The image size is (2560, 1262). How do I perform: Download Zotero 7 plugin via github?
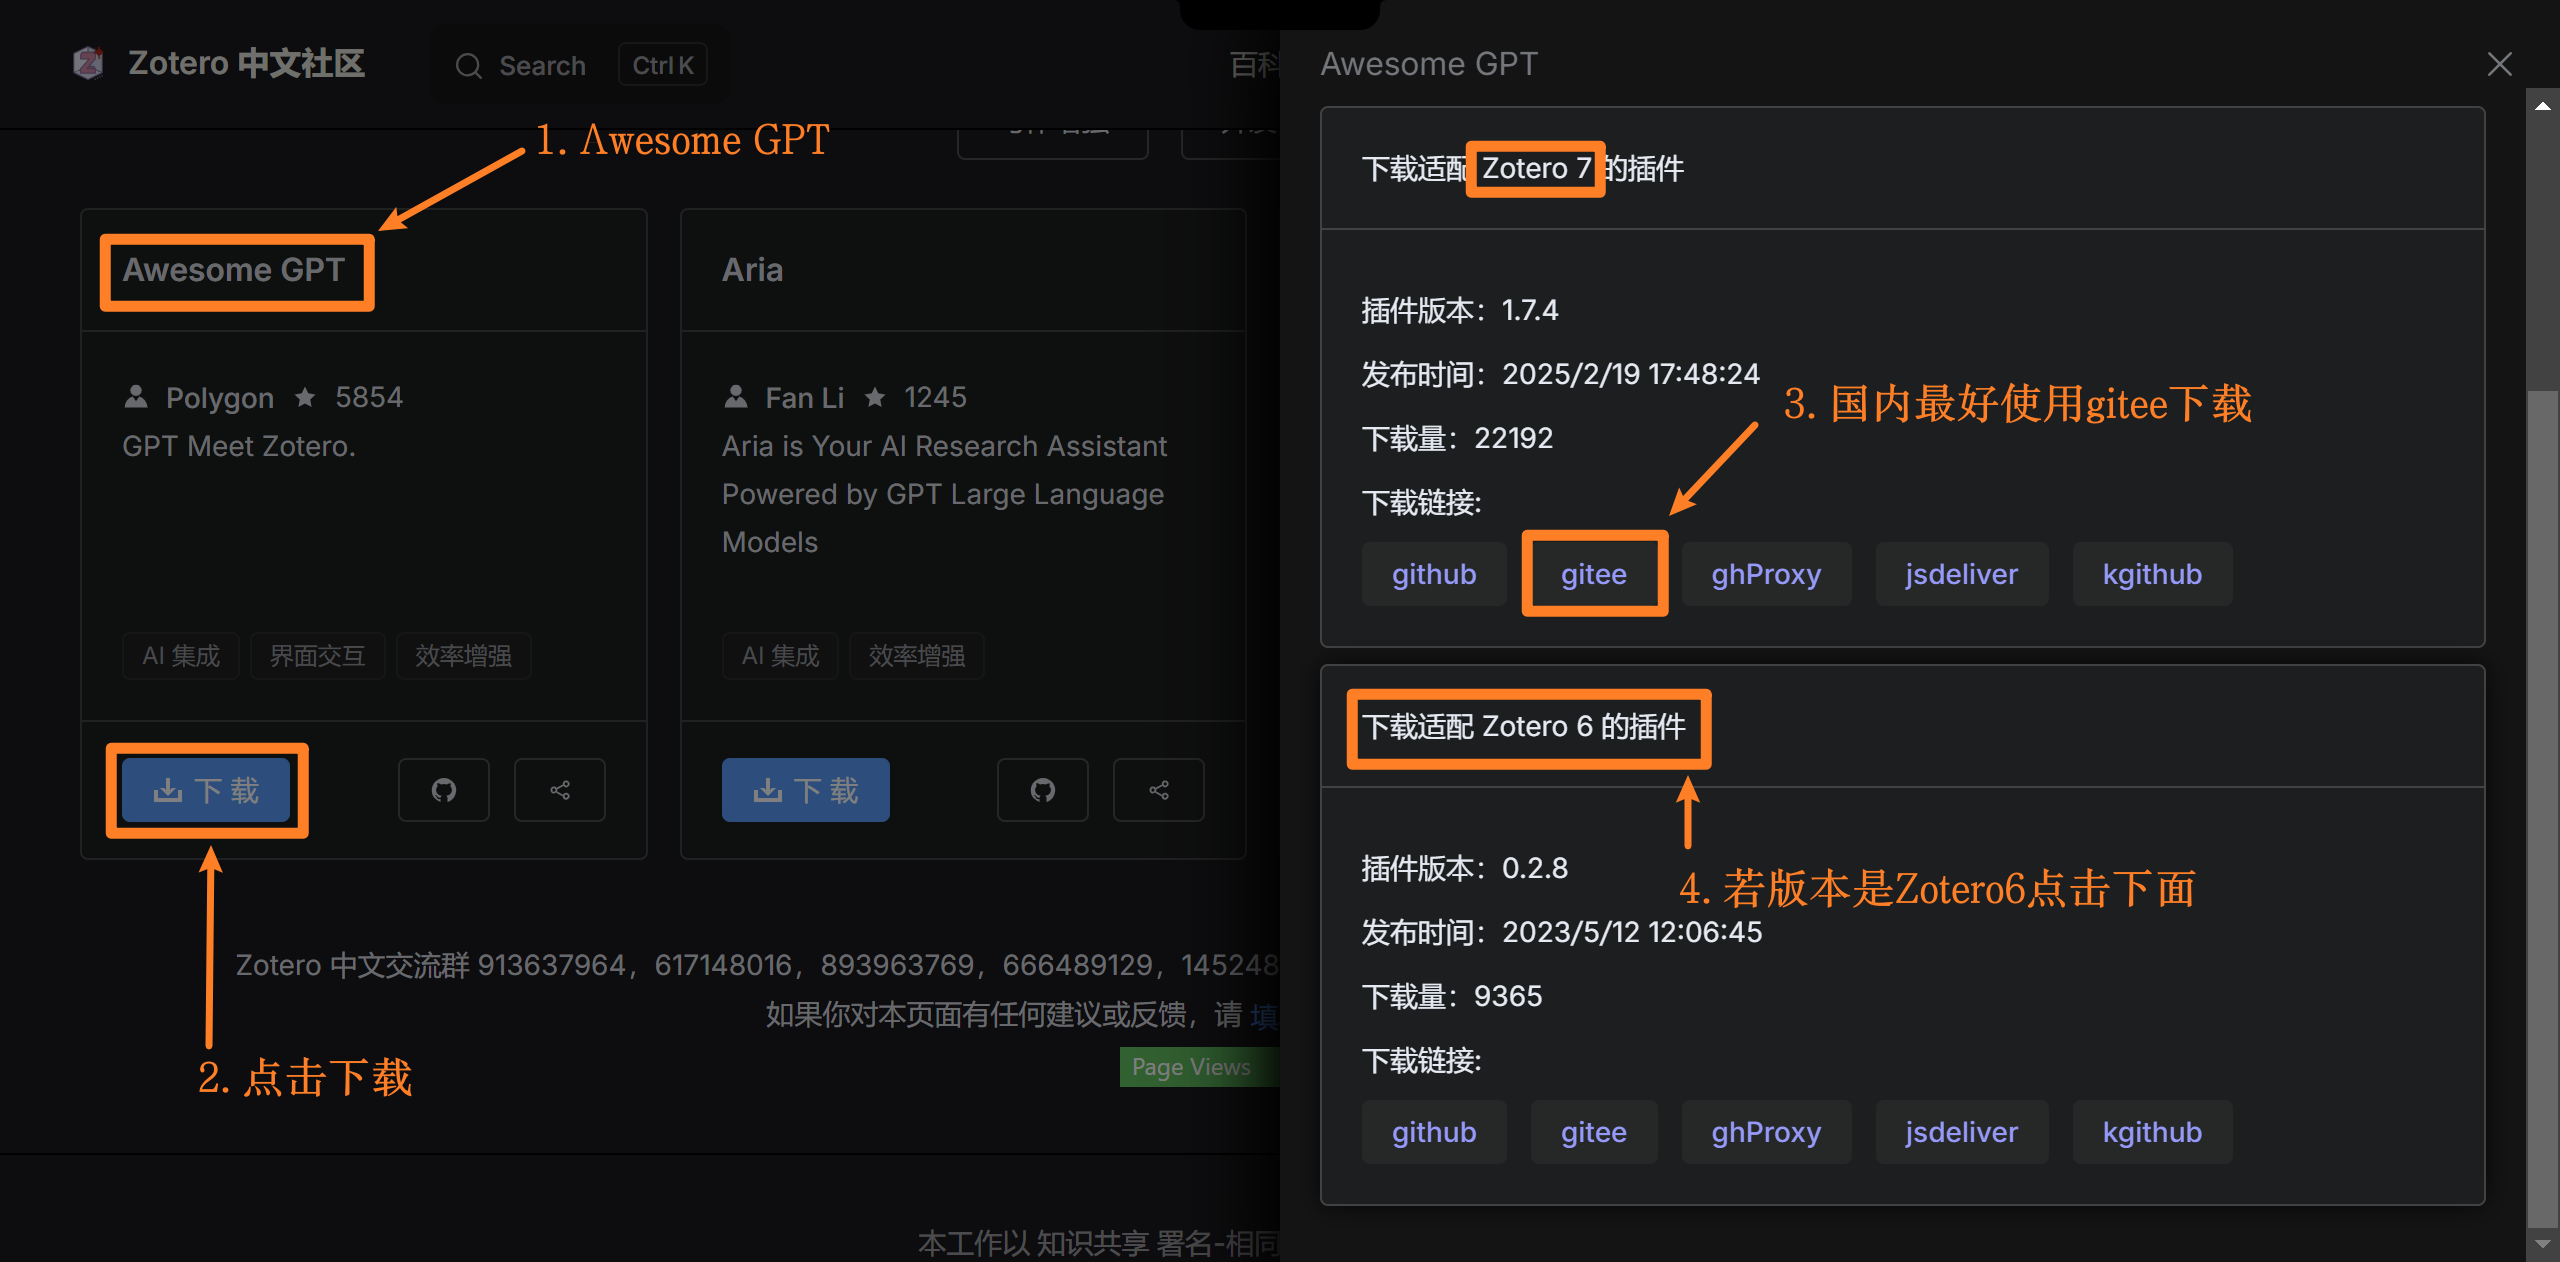[x=1433, y=574]
